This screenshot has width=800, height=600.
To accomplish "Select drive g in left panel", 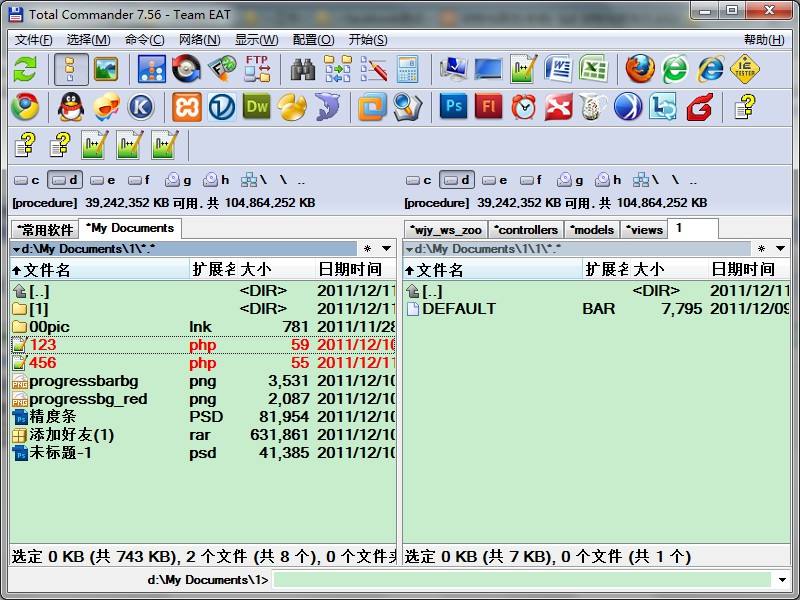I will point(178,180).
